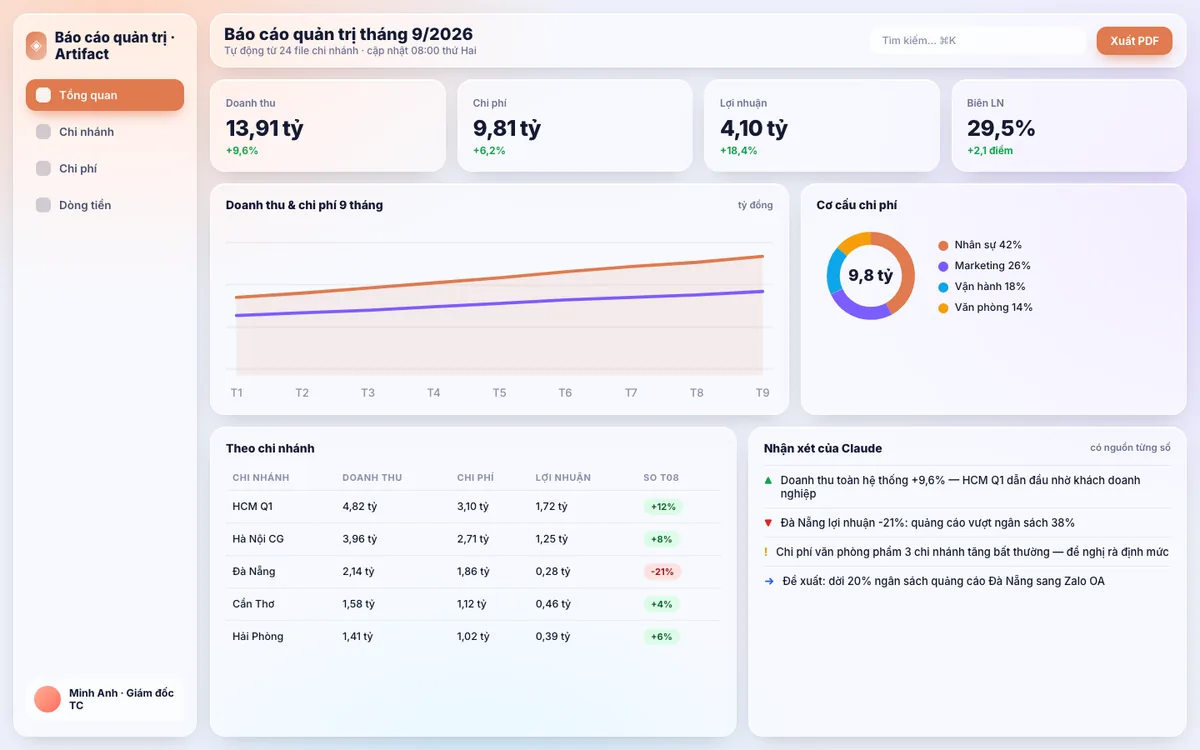The height and width of the screenshot is (750, 1200).
Task: Click the Xuất PDF button
Action: [1134, 41]
